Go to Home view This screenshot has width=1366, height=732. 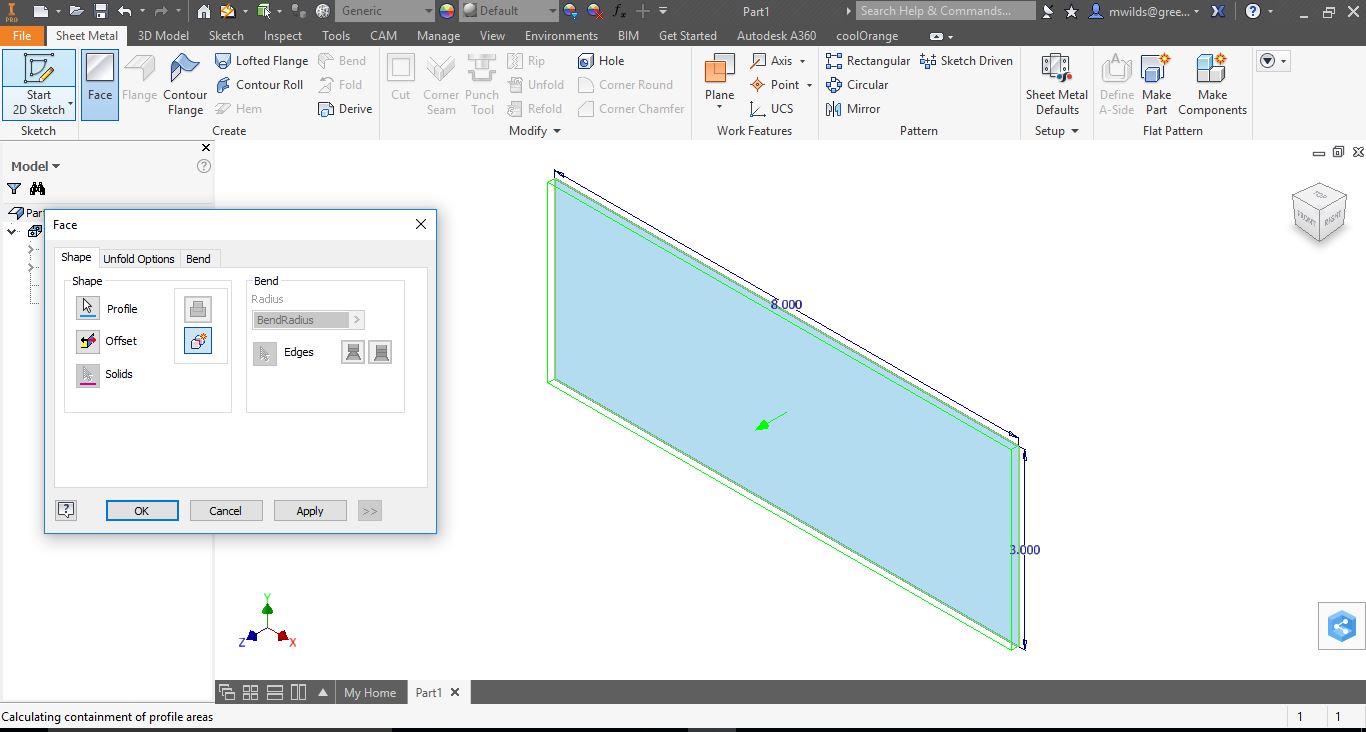(x=204, y=11)
